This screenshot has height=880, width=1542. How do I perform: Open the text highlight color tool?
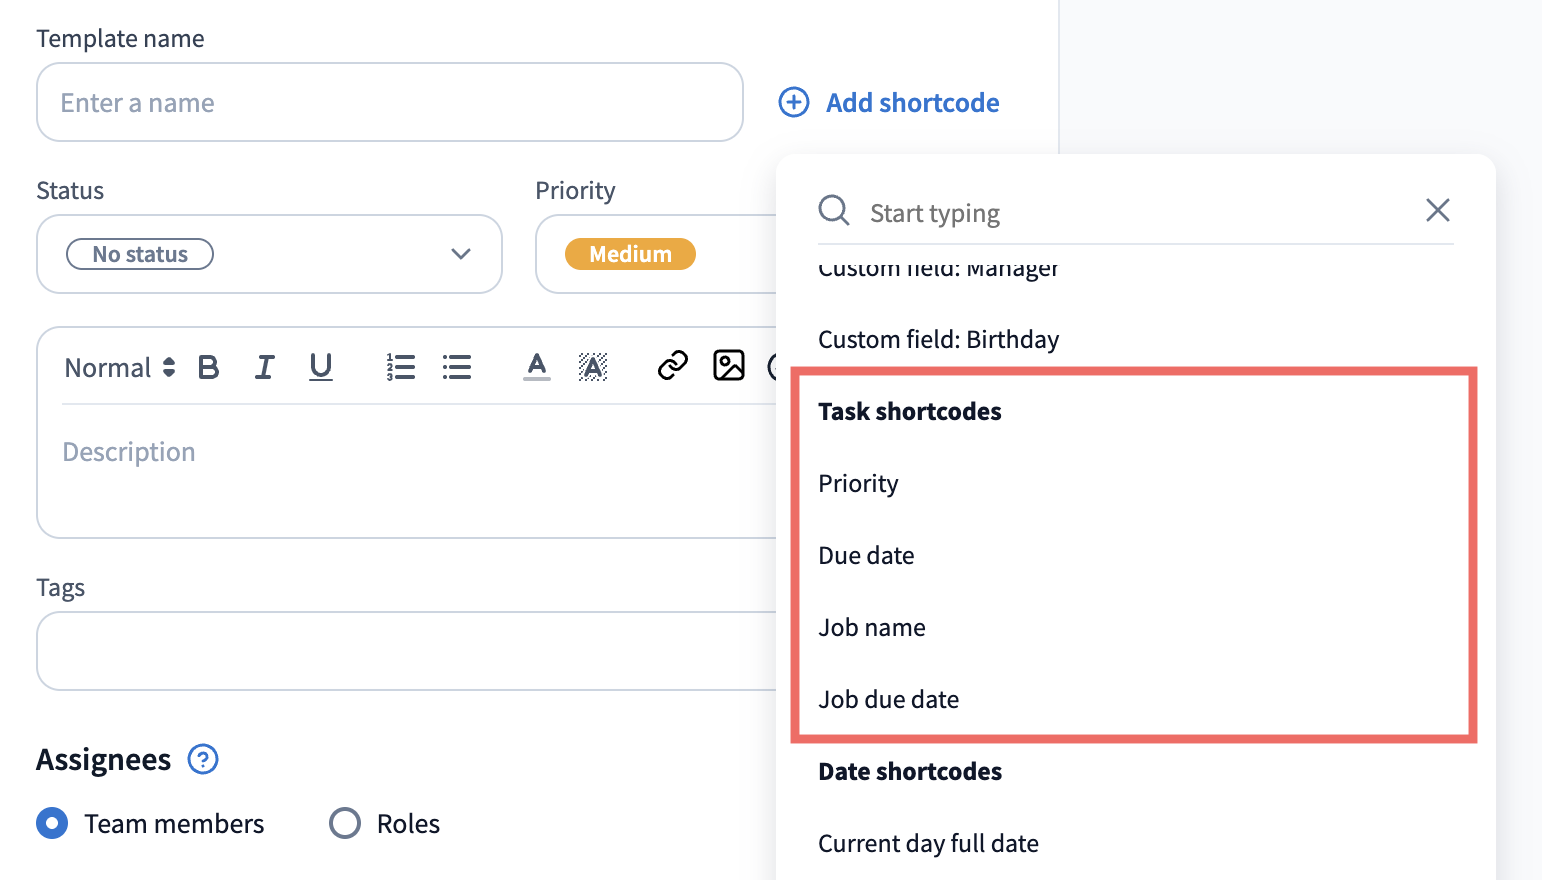pyautogui.click(x=593, y=367)
